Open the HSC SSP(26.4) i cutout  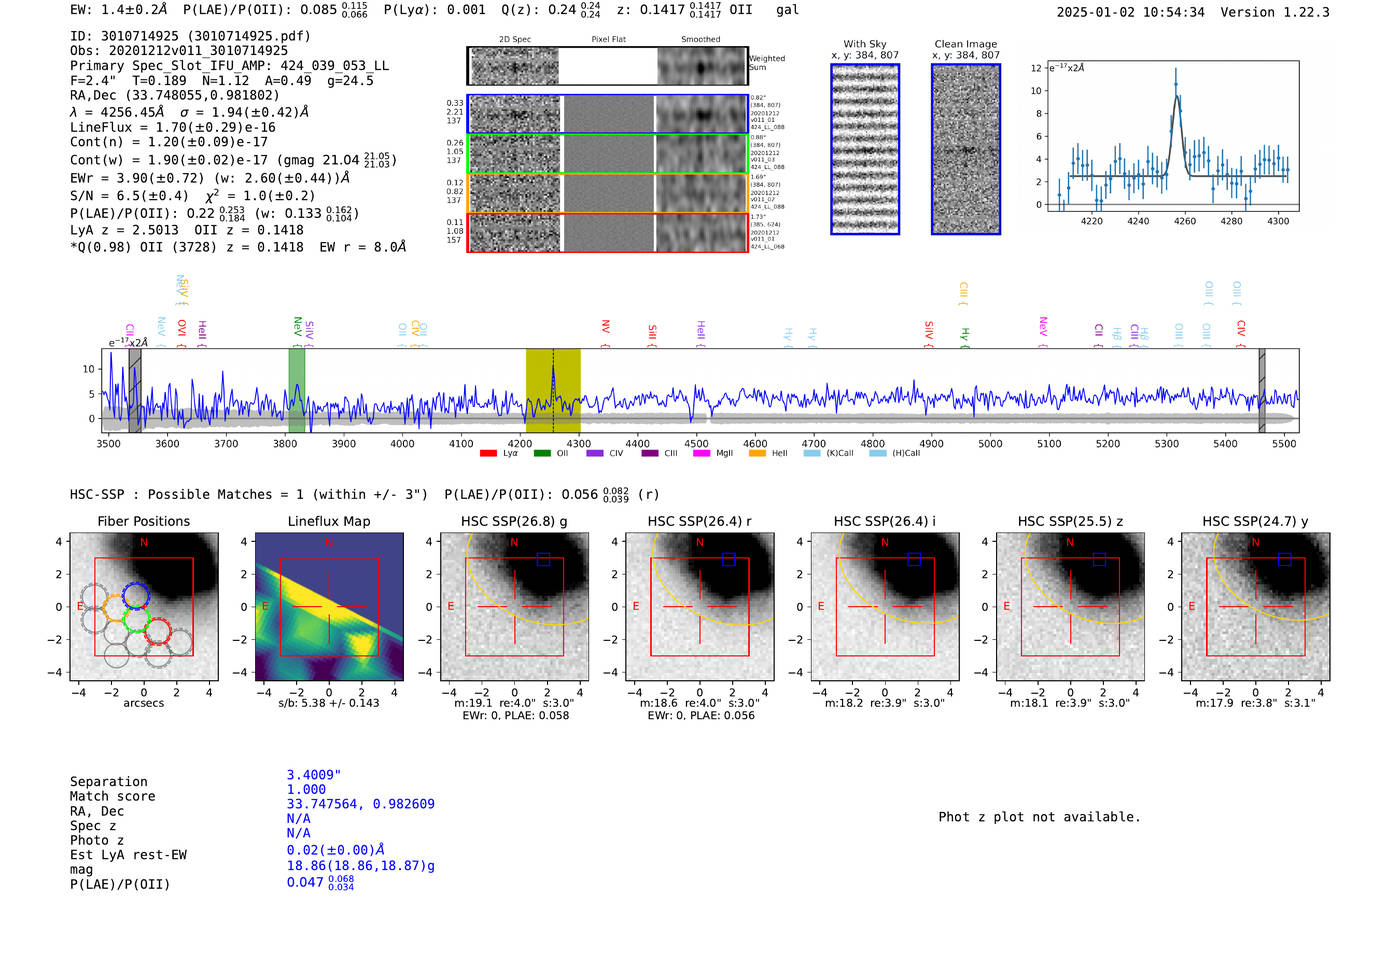[x=885, y=607]
